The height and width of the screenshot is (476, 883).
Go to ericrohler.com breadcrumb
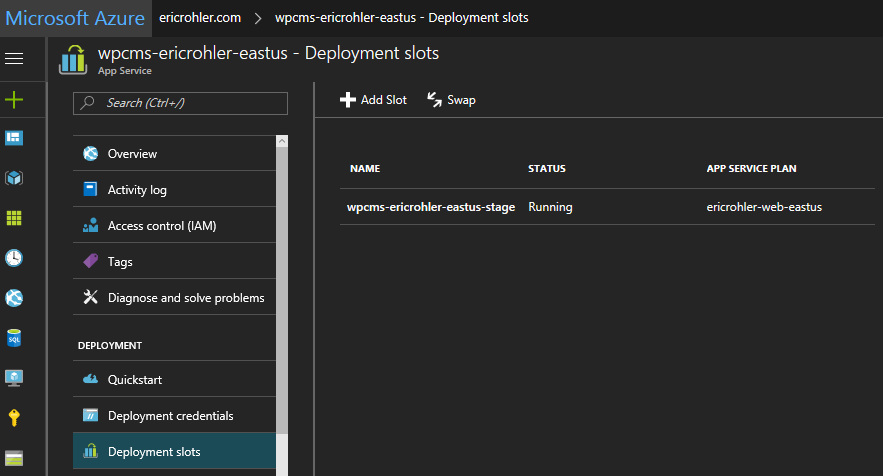pos(200,17)
